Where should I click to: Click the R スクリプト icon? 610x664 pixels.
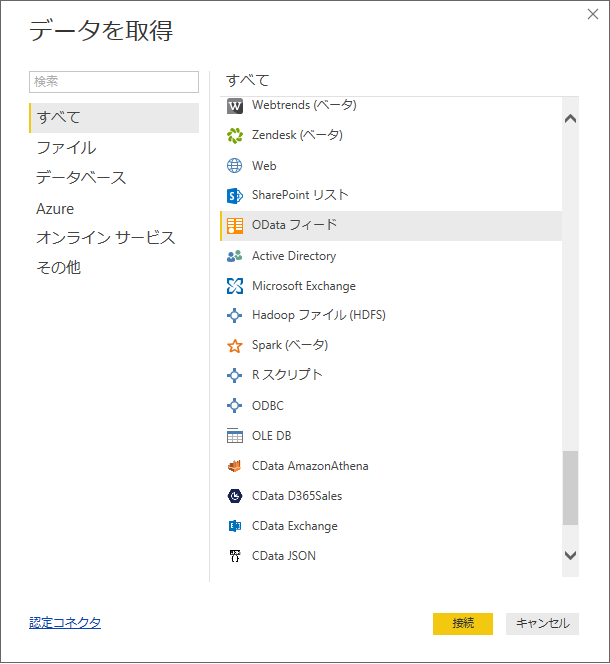[235, 376]
